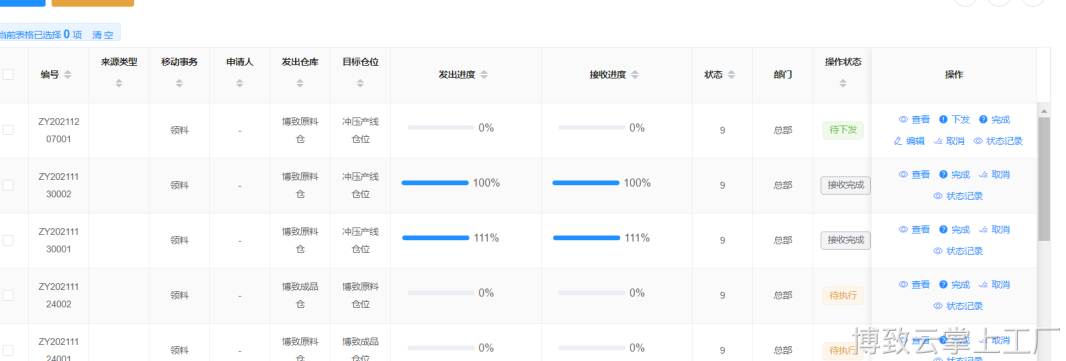Click 下发 for order ZY20211207001

[x=955, y=120]
